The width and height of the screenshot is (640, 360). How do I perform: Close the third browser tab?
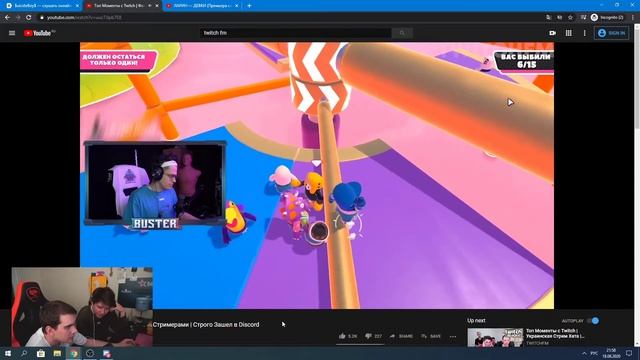[237, 6]
